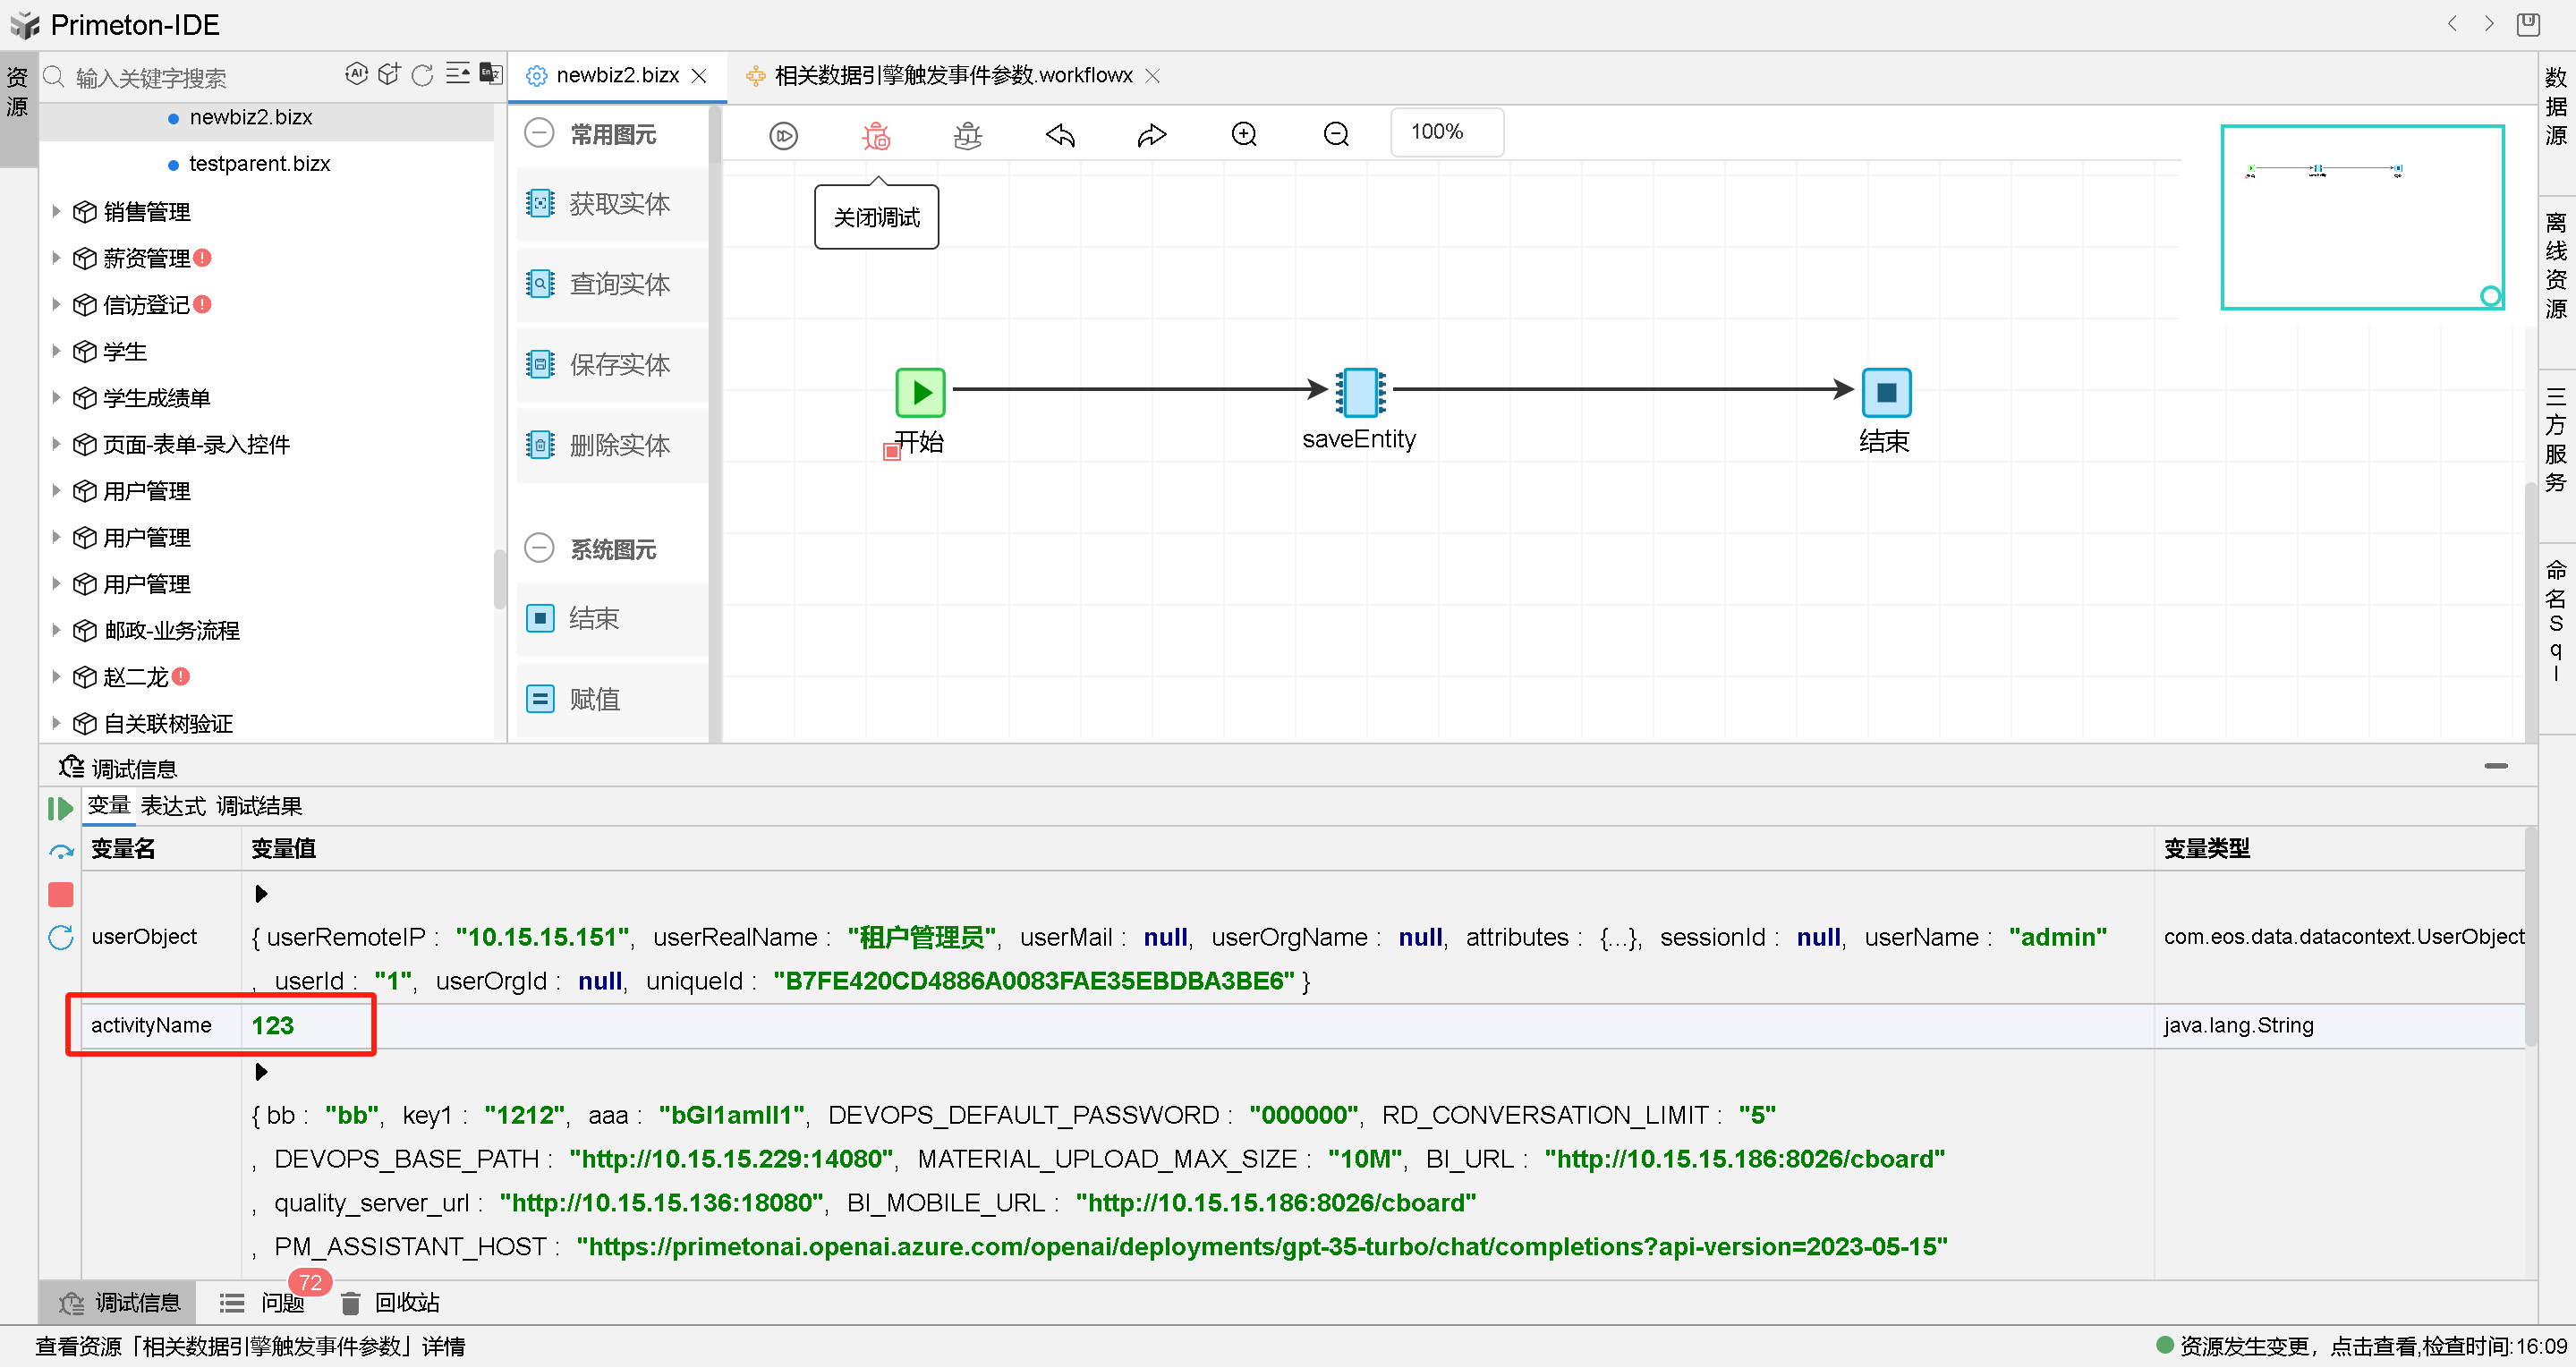Collapse the 常用图元 palette section
The width and height of the screenshot is (2576, 1368).
pyautogui.click(x=539, y=133)
